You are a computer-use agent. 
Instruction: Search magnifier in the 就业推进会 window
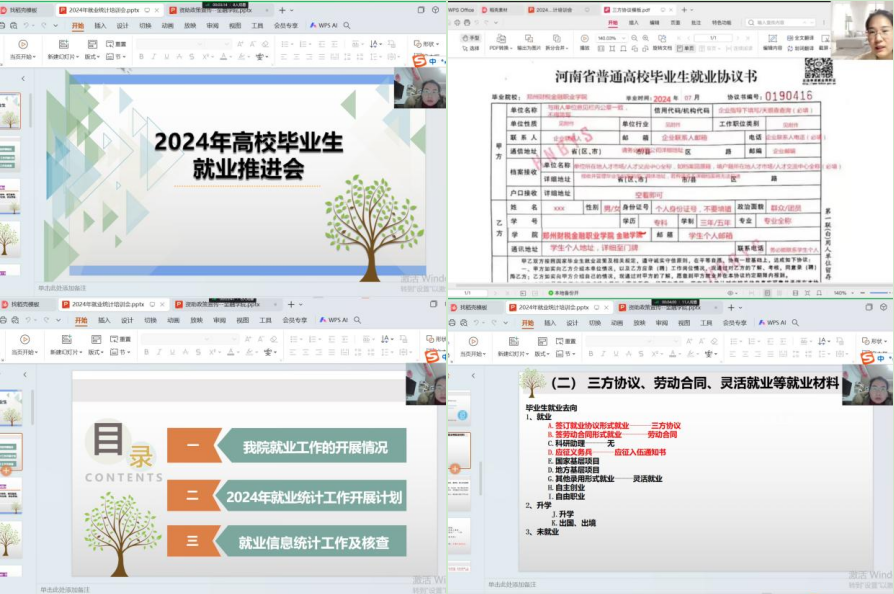347,26
